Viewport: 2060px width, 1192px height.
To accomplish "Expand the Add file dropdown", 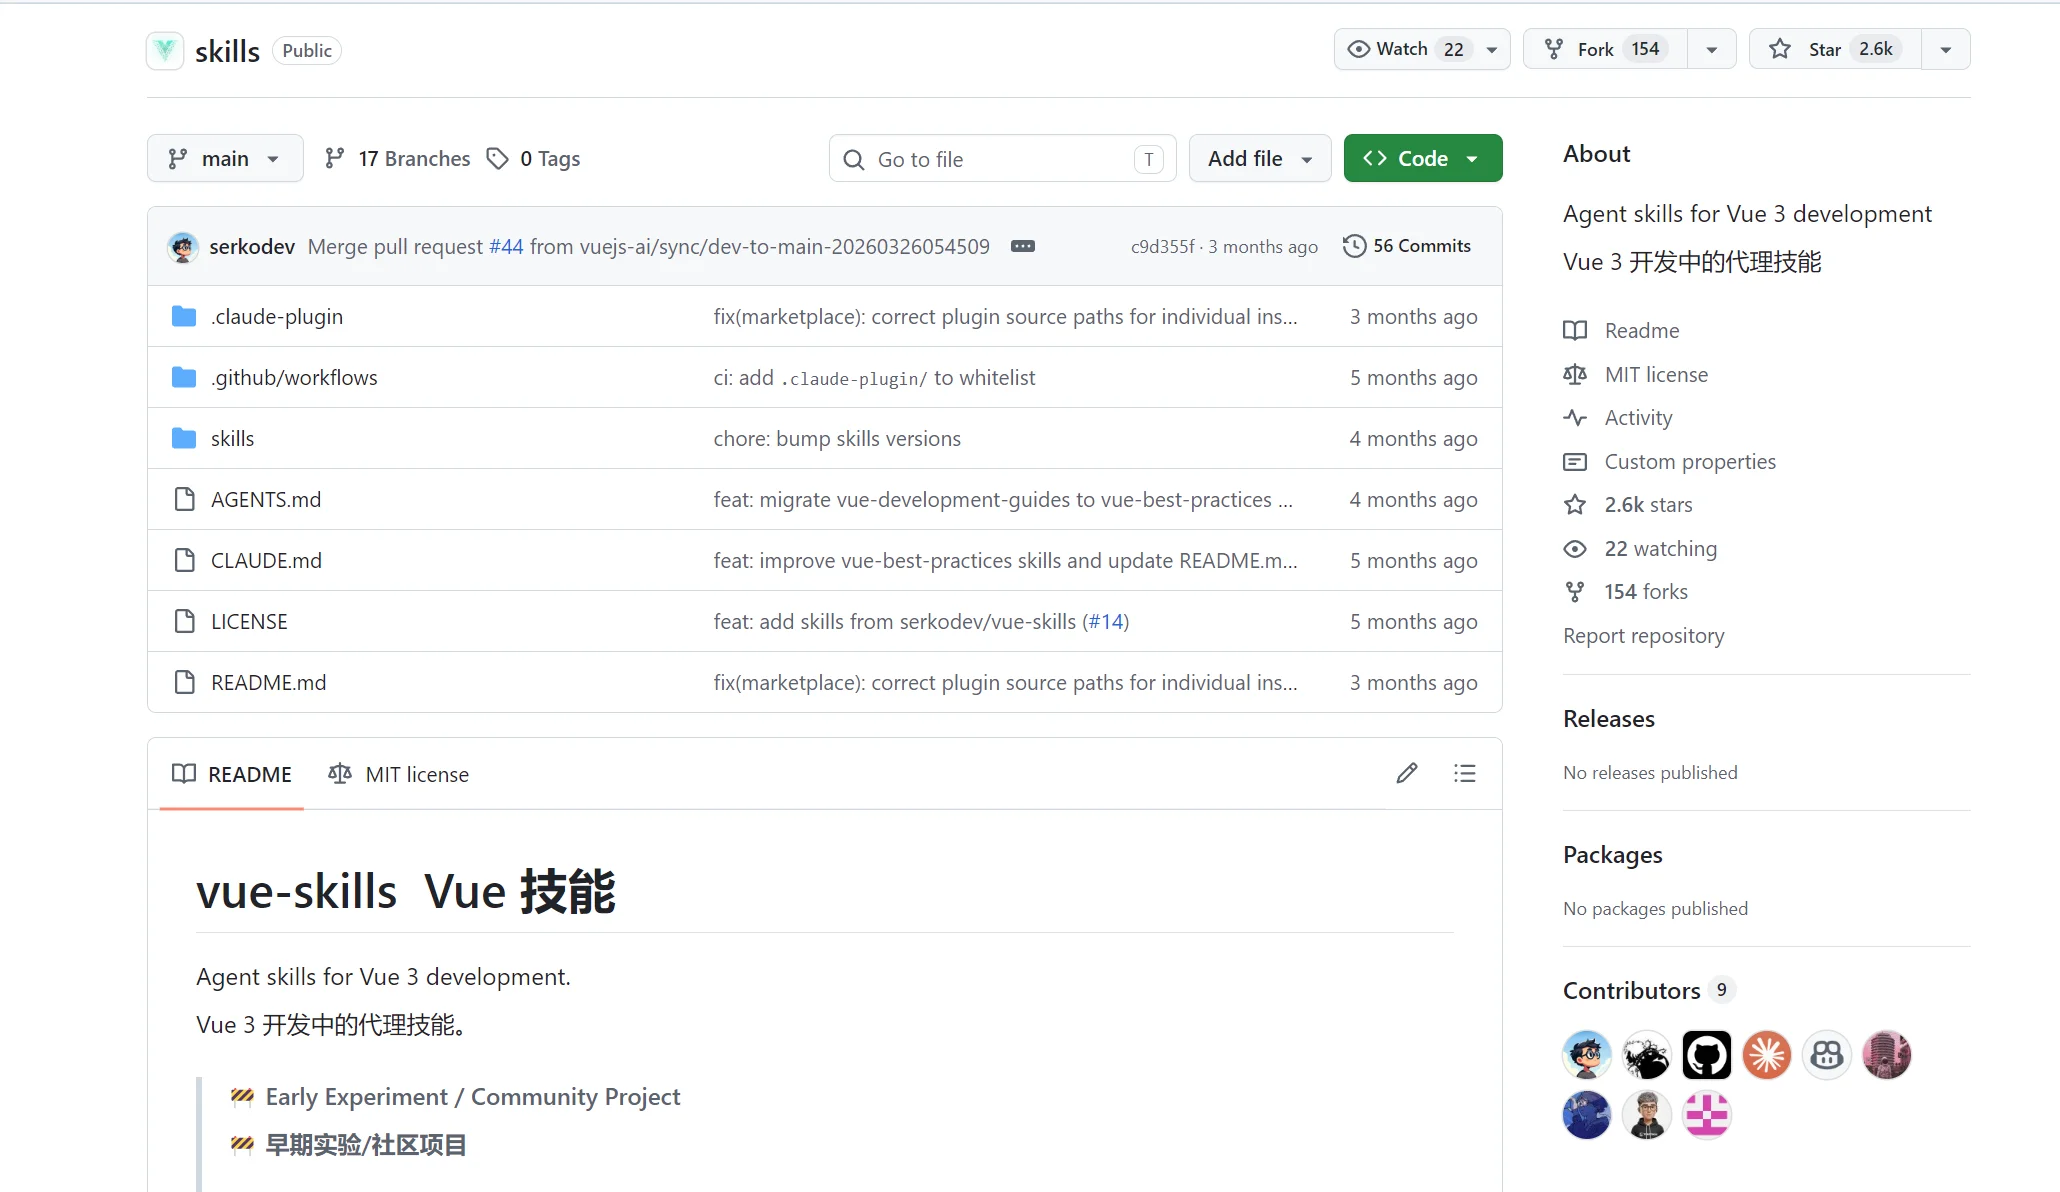I will [1260, 158].
